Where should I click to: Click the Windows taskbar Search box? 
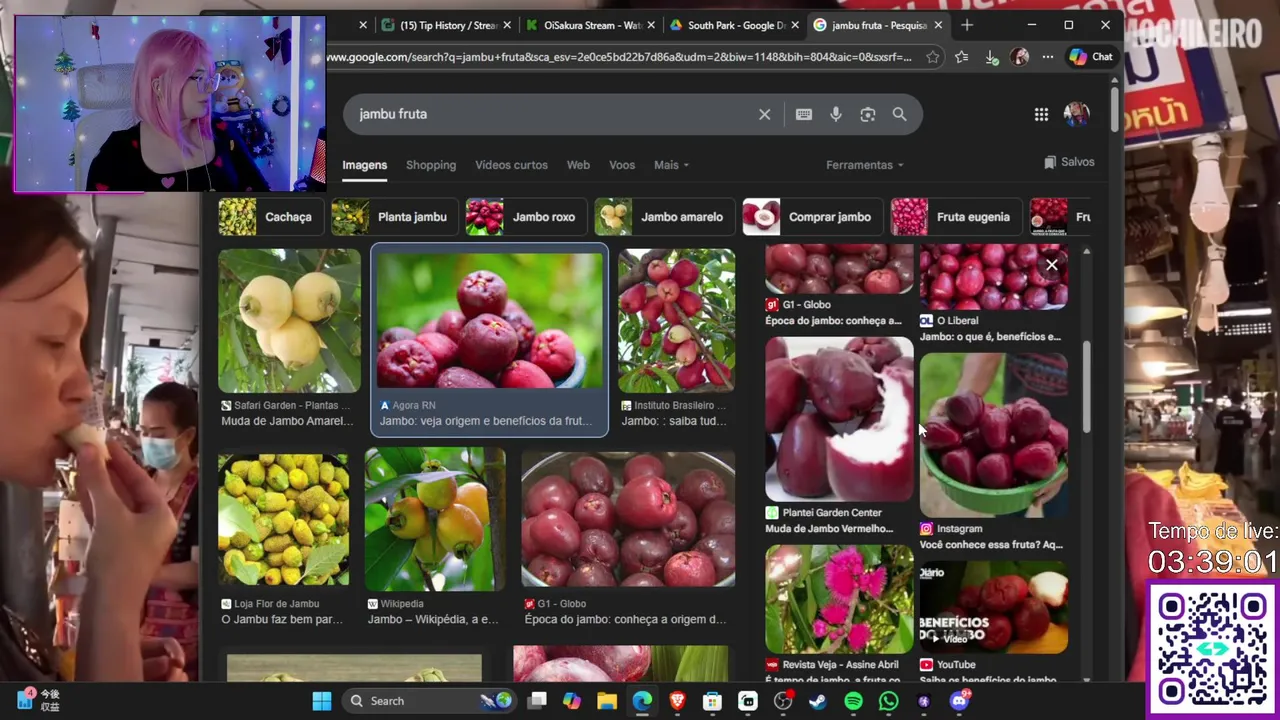point(430,701)
